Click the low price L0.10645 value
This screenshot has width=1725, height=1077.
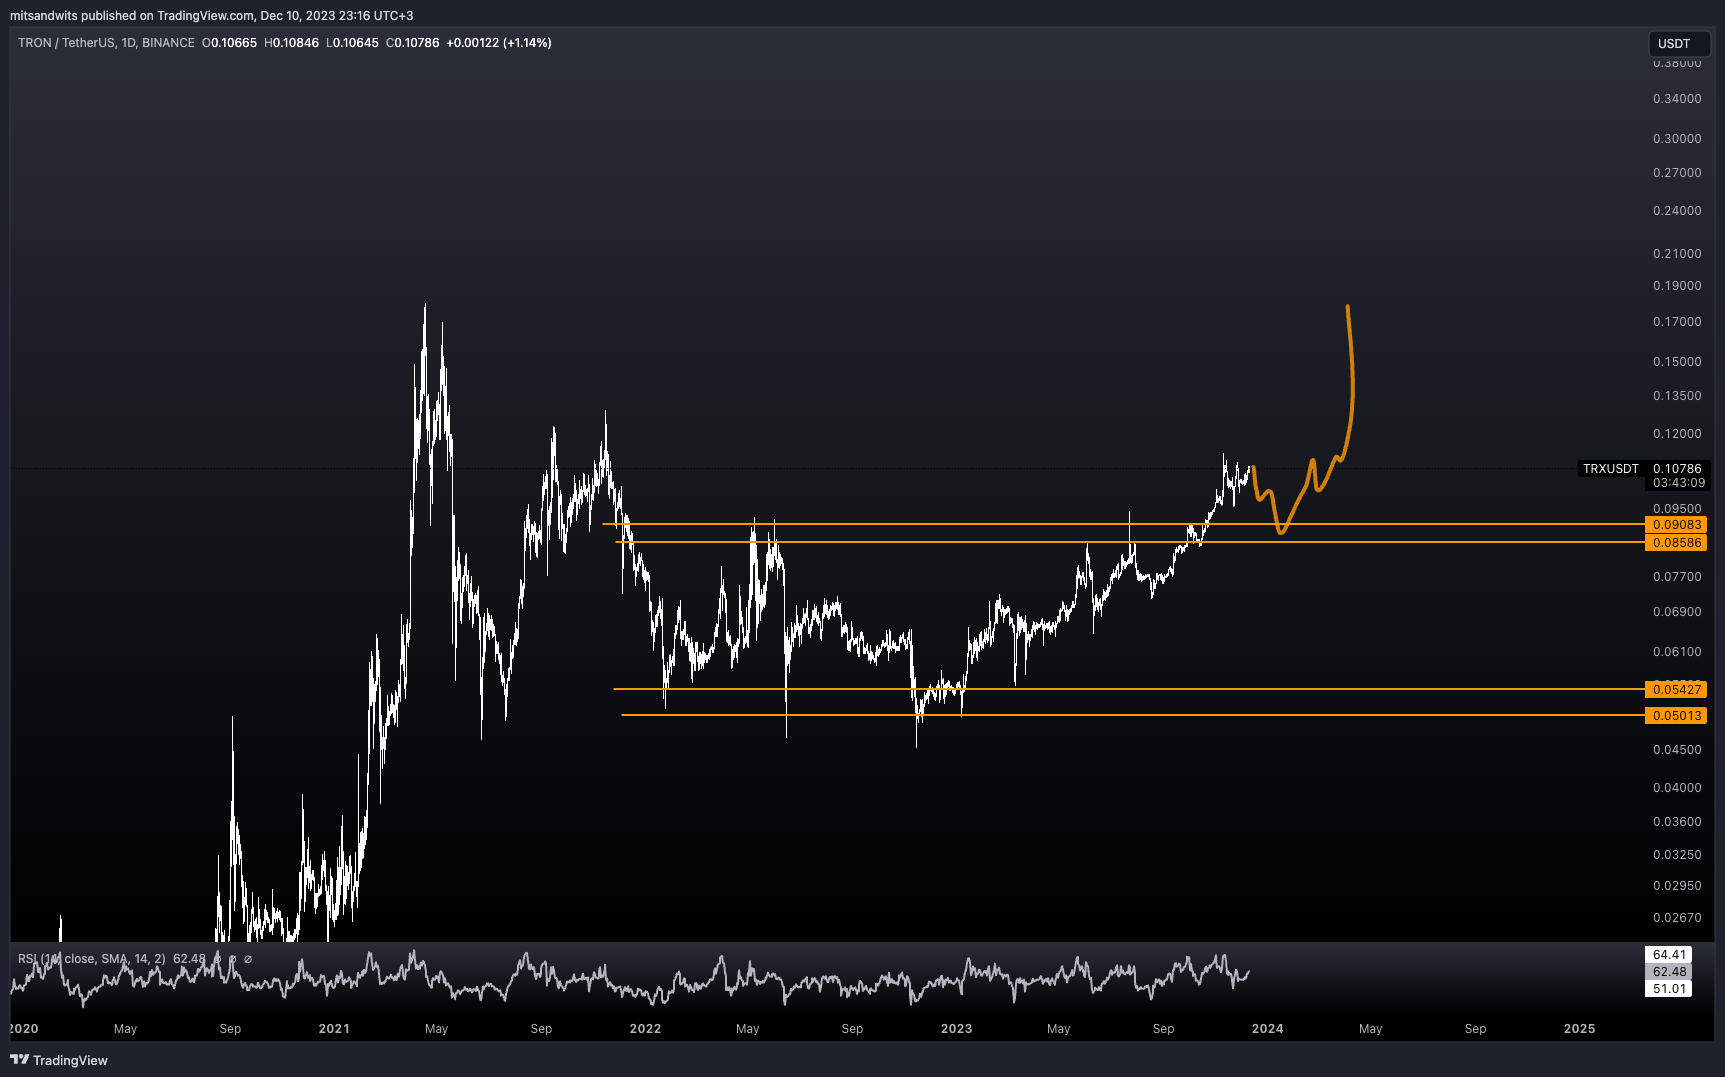(x=353, y=43)
